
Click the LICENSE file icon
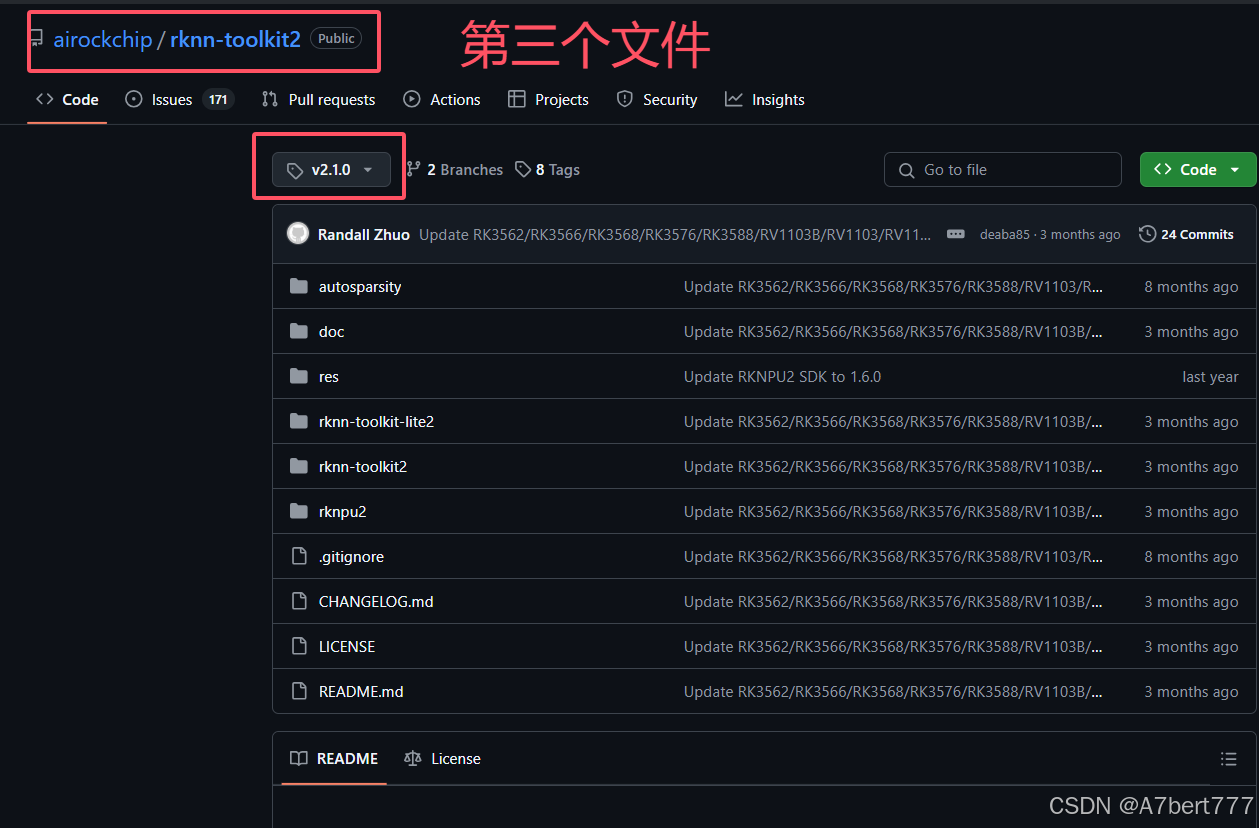click(298, 646)
